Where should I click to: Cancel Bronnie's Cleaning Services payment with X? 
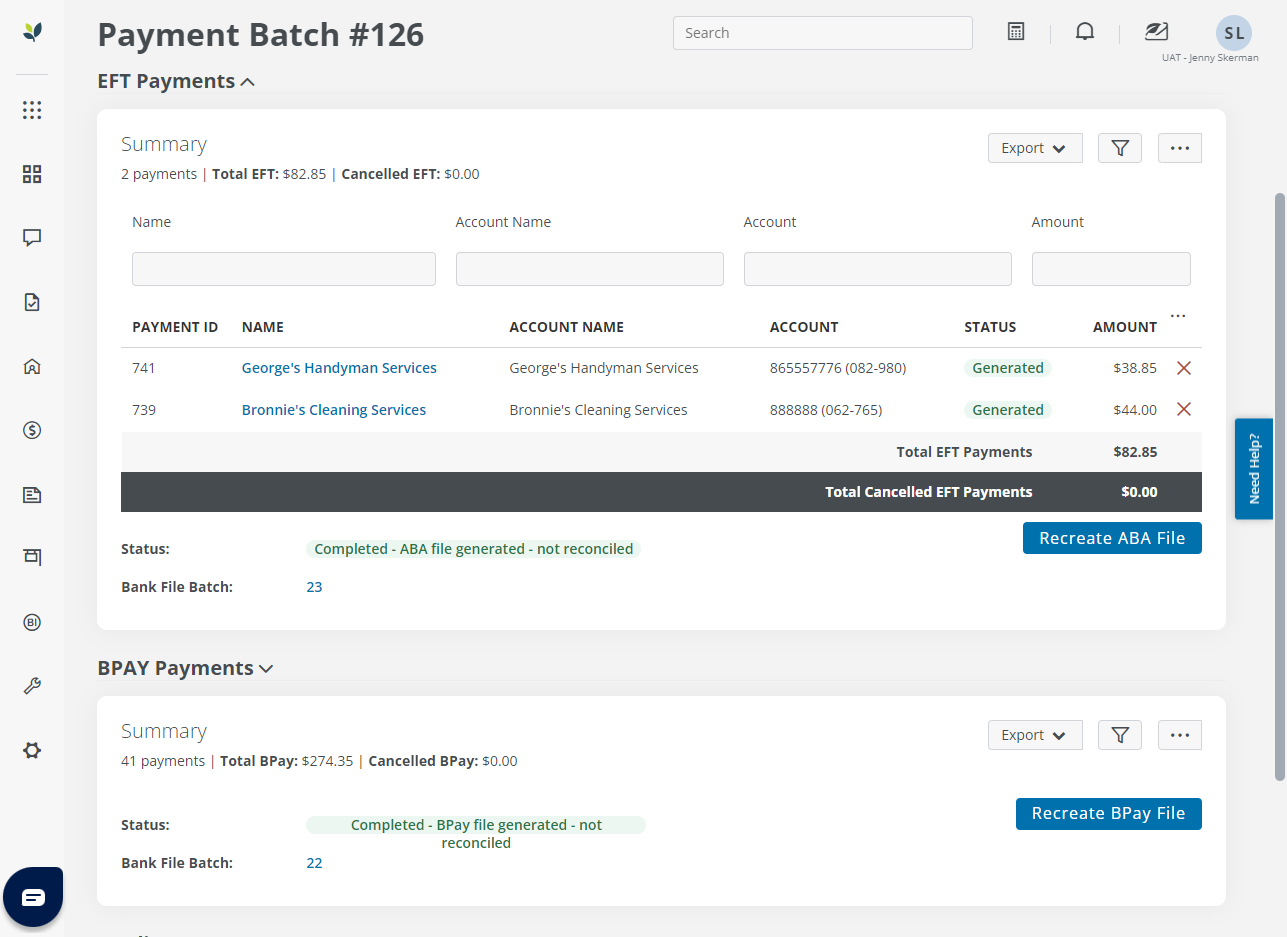pos(1184,409)
